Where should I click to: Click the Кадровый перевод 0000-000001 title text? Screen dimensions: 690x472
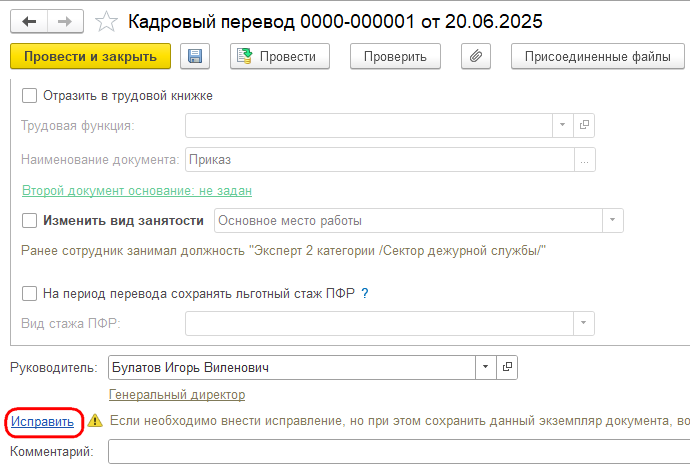tap(335, 22)
